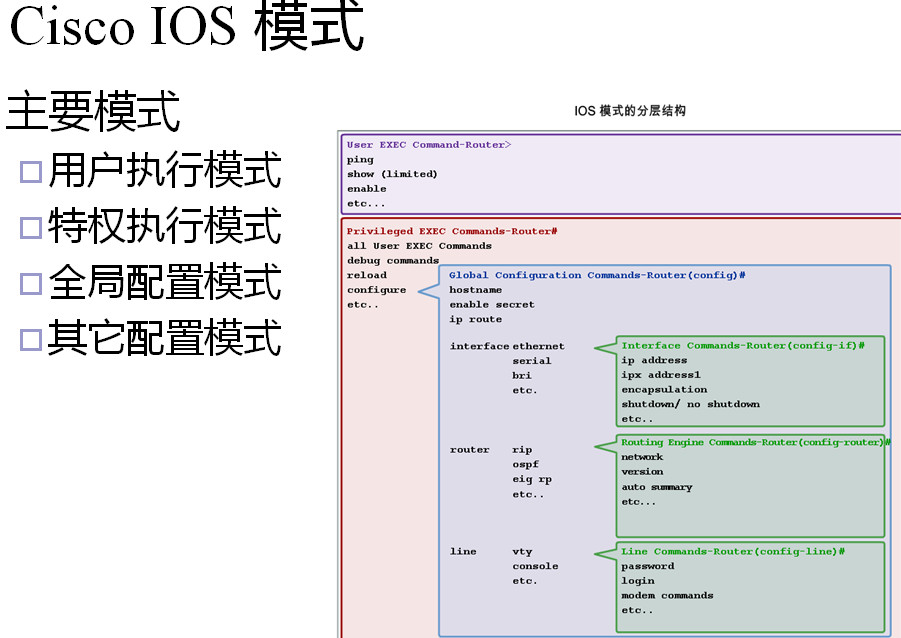Click the "configure" command text
Viewport: 901px width, 638px height.
coord(376,290)
